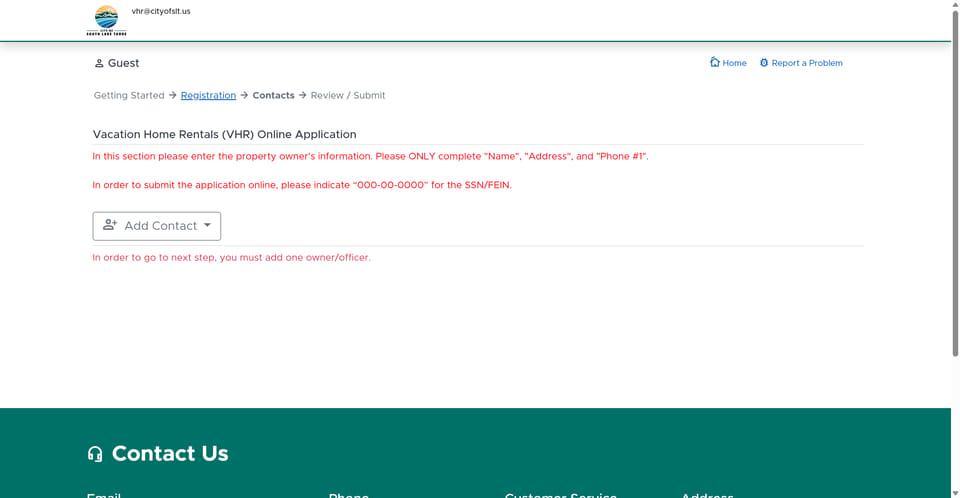Click the headset icon beside Contact Us
The height and width of the screenshot is (498, 960).
pyautogui.click(x=95, y=454)
